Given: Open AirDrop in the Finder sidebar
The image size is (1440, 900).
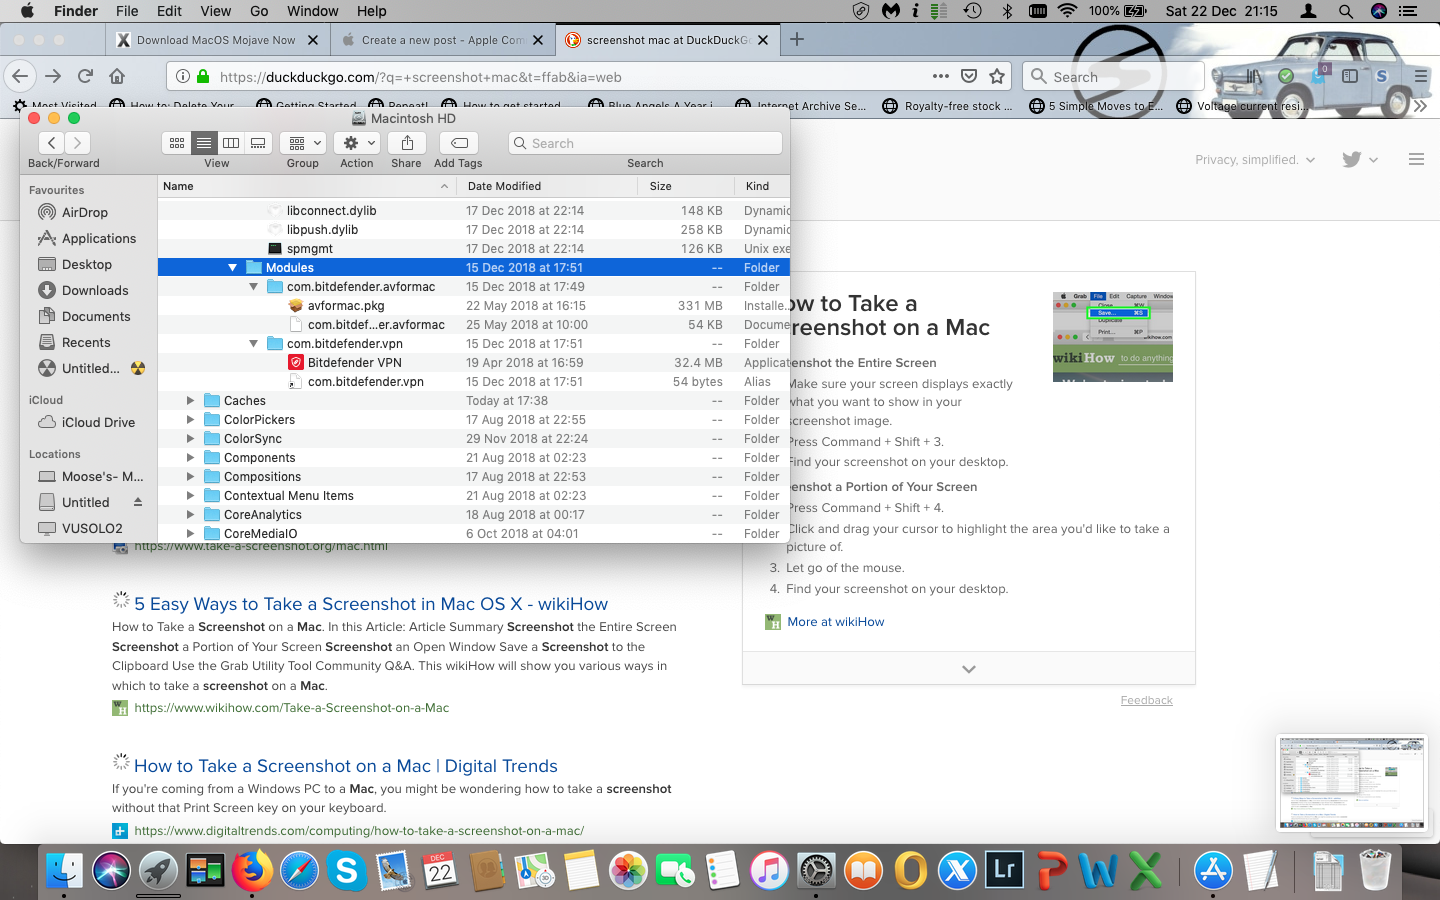Looking at the screenshot, I should click(x=85, y=212).
